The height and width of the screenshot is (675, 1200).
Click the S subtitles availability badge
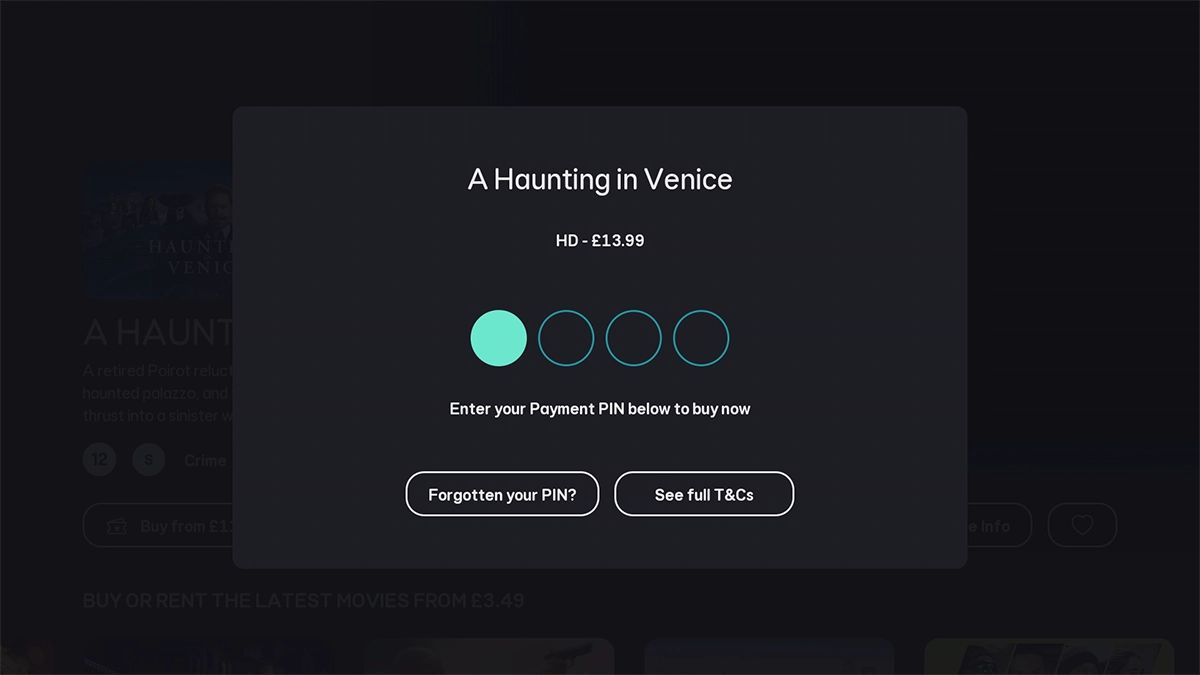[148, 459]
